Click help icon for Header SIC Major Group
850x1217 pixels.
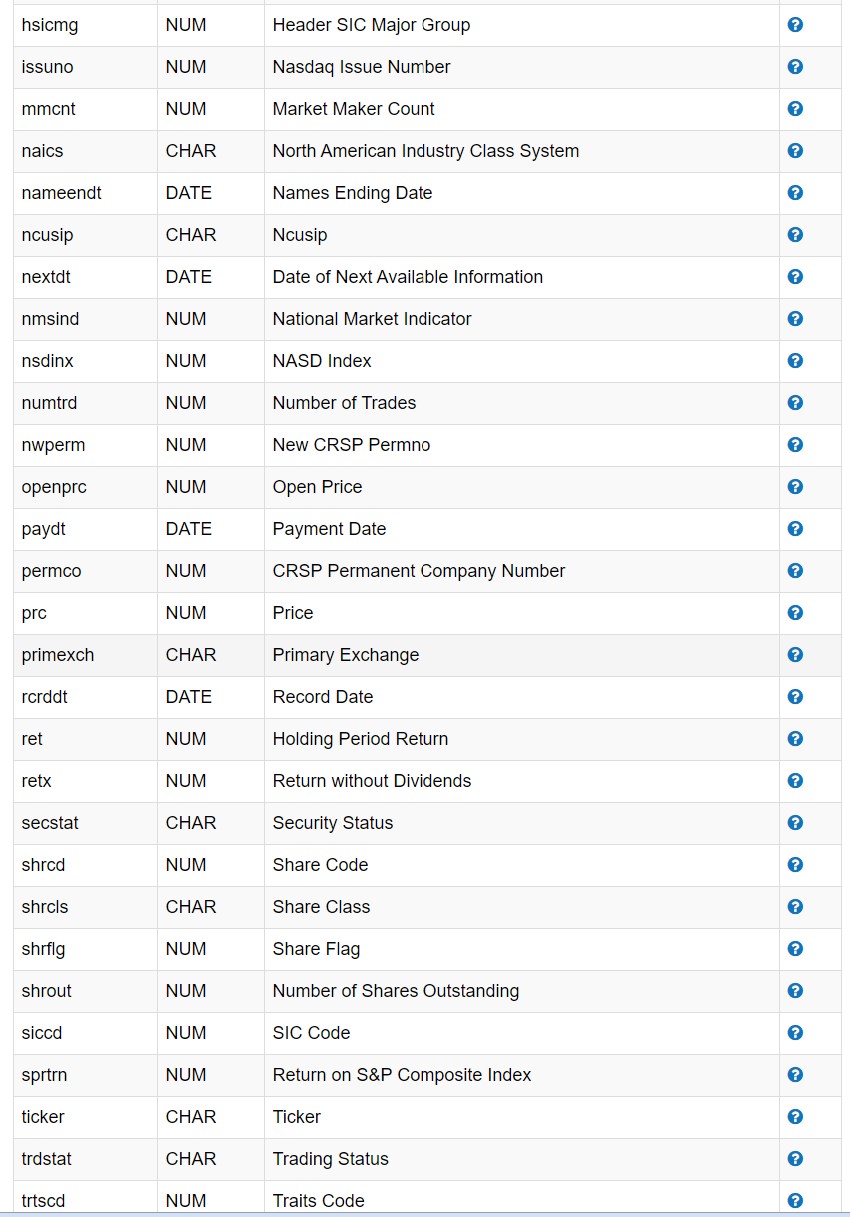point(795,25)
